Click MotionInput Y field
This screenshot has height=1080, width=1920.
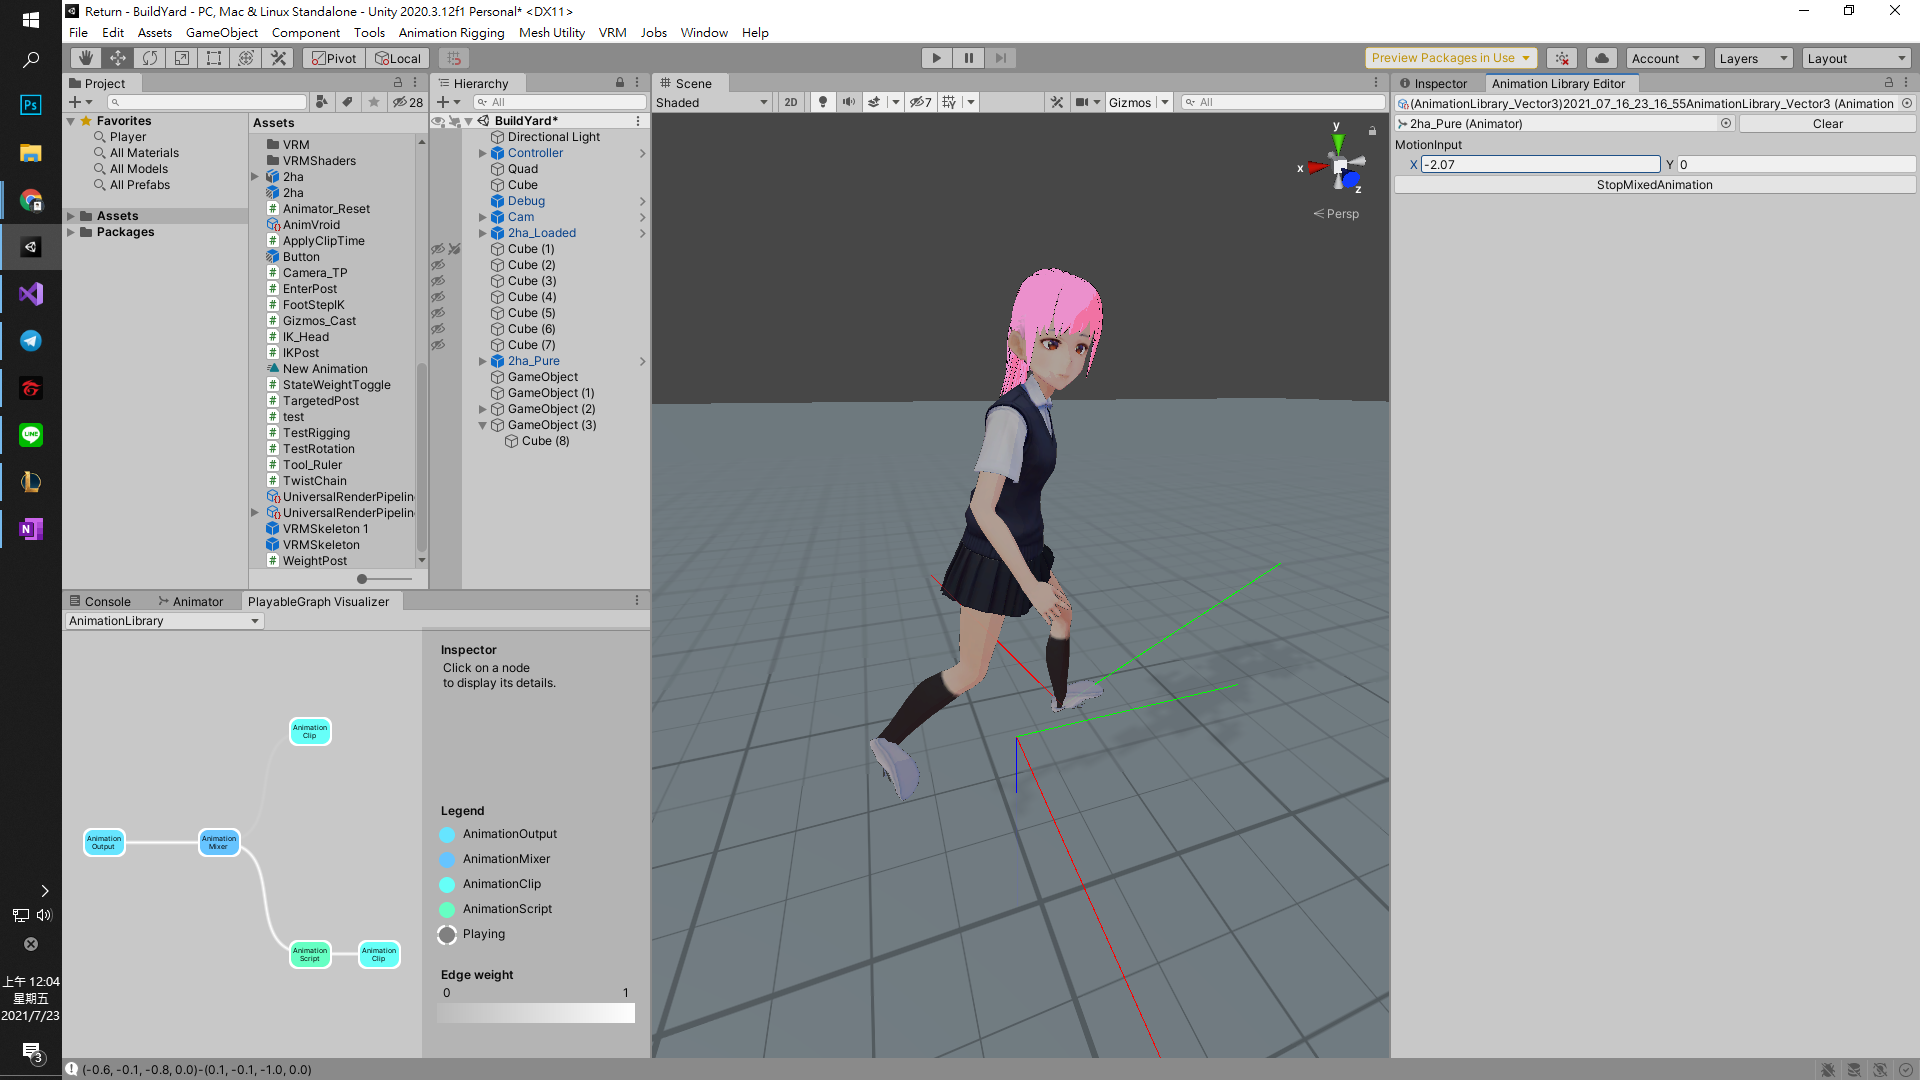click(x=1796, y=164)
